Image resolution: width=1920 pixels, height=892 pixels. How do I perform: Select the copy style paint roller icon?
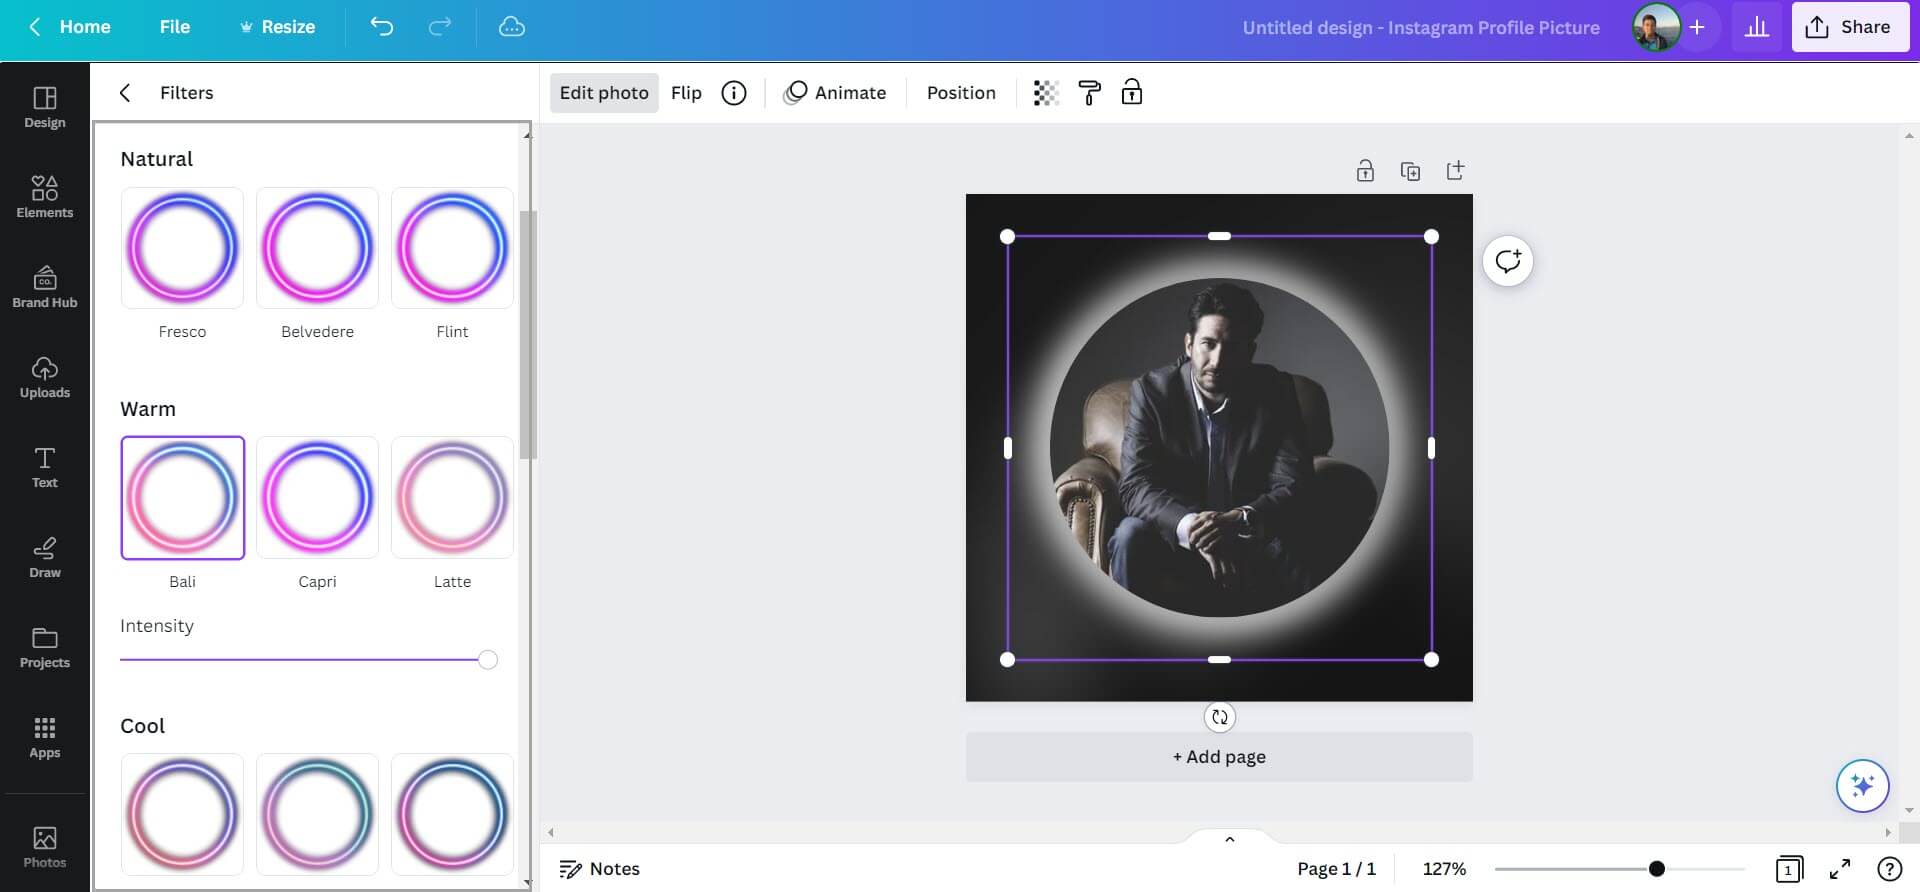[x=1089, y=93]
